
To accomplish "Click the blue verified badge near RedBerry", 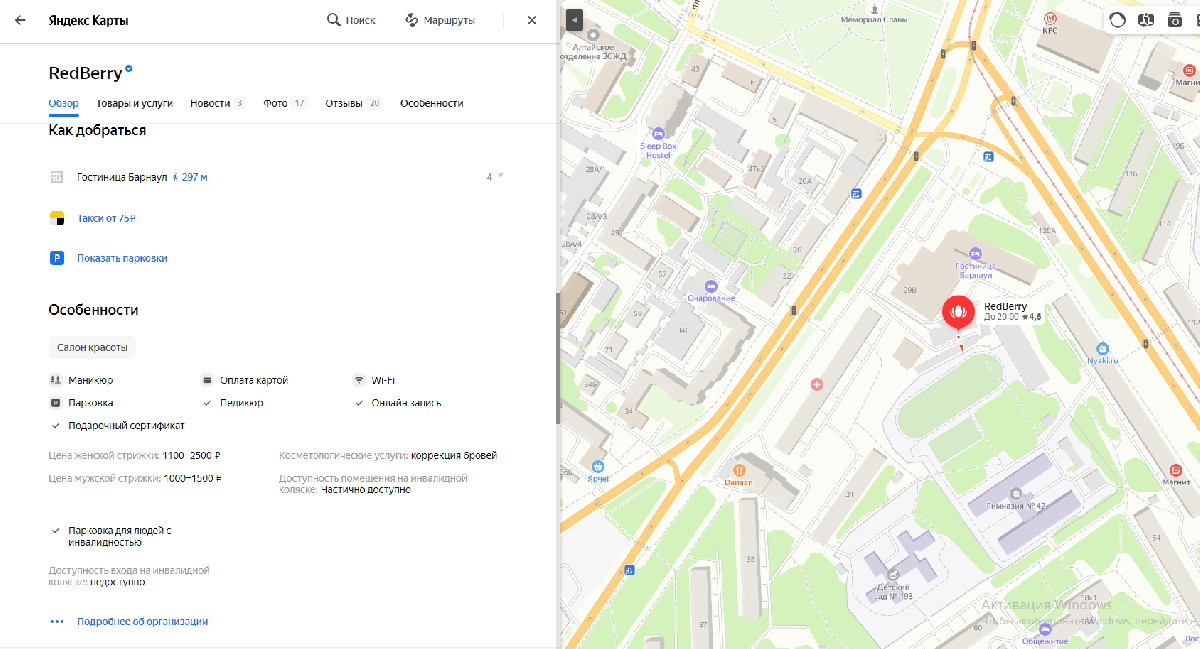I will point(129,71).
